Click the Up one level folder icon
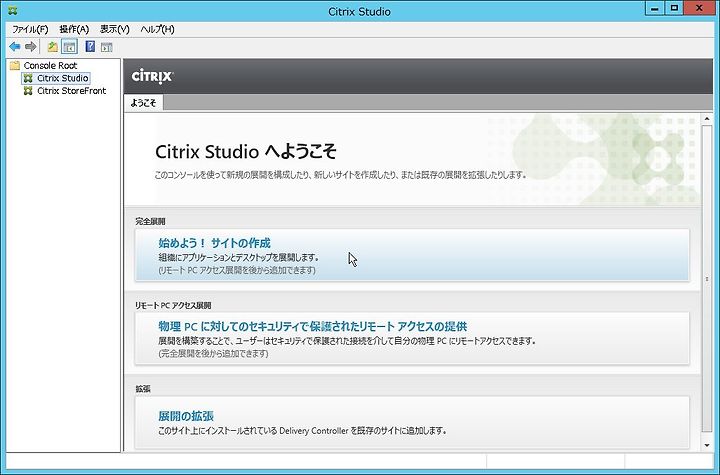This screenshot has height=475, width=720. pyautogui.click(x=53, y=46)
